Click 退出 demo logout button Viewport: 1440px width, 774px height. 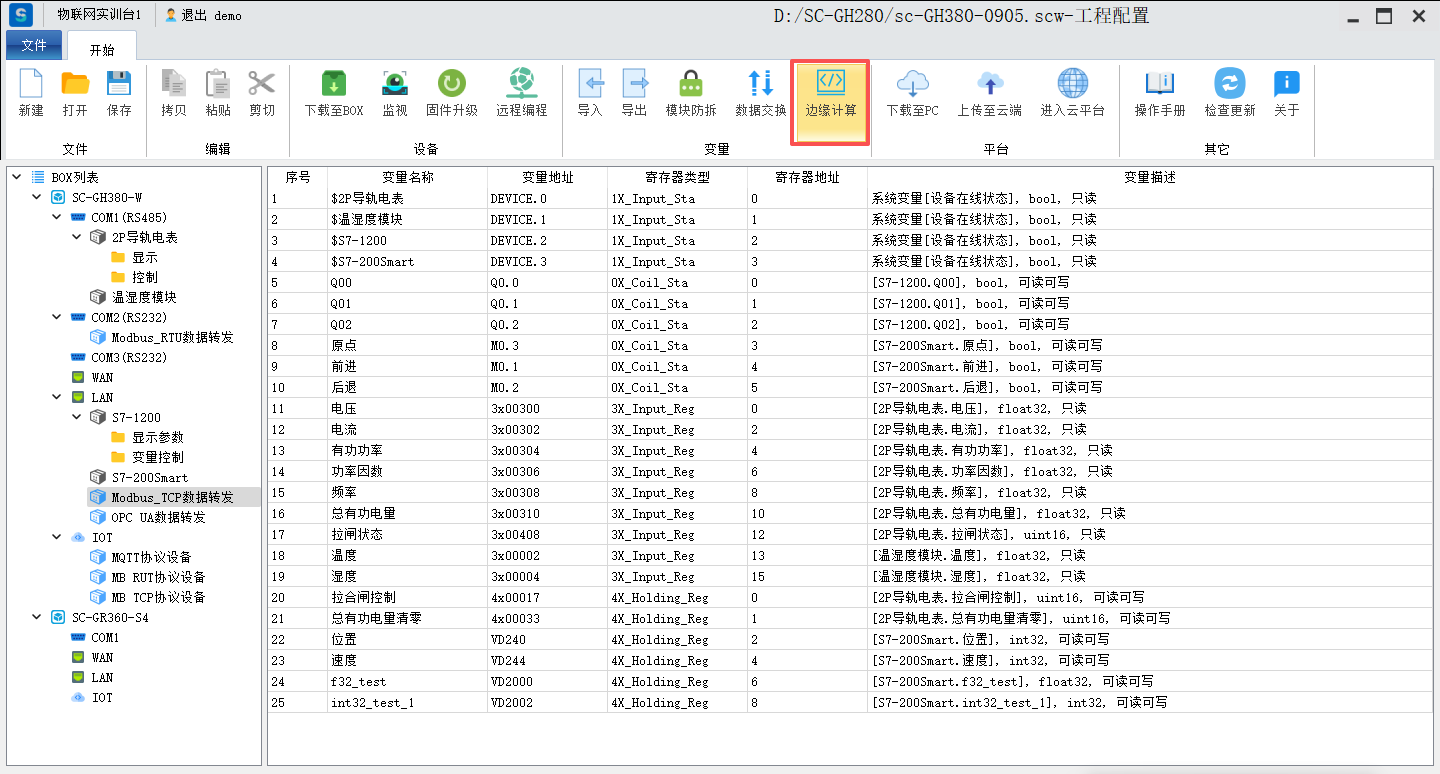tap(203, 16)
